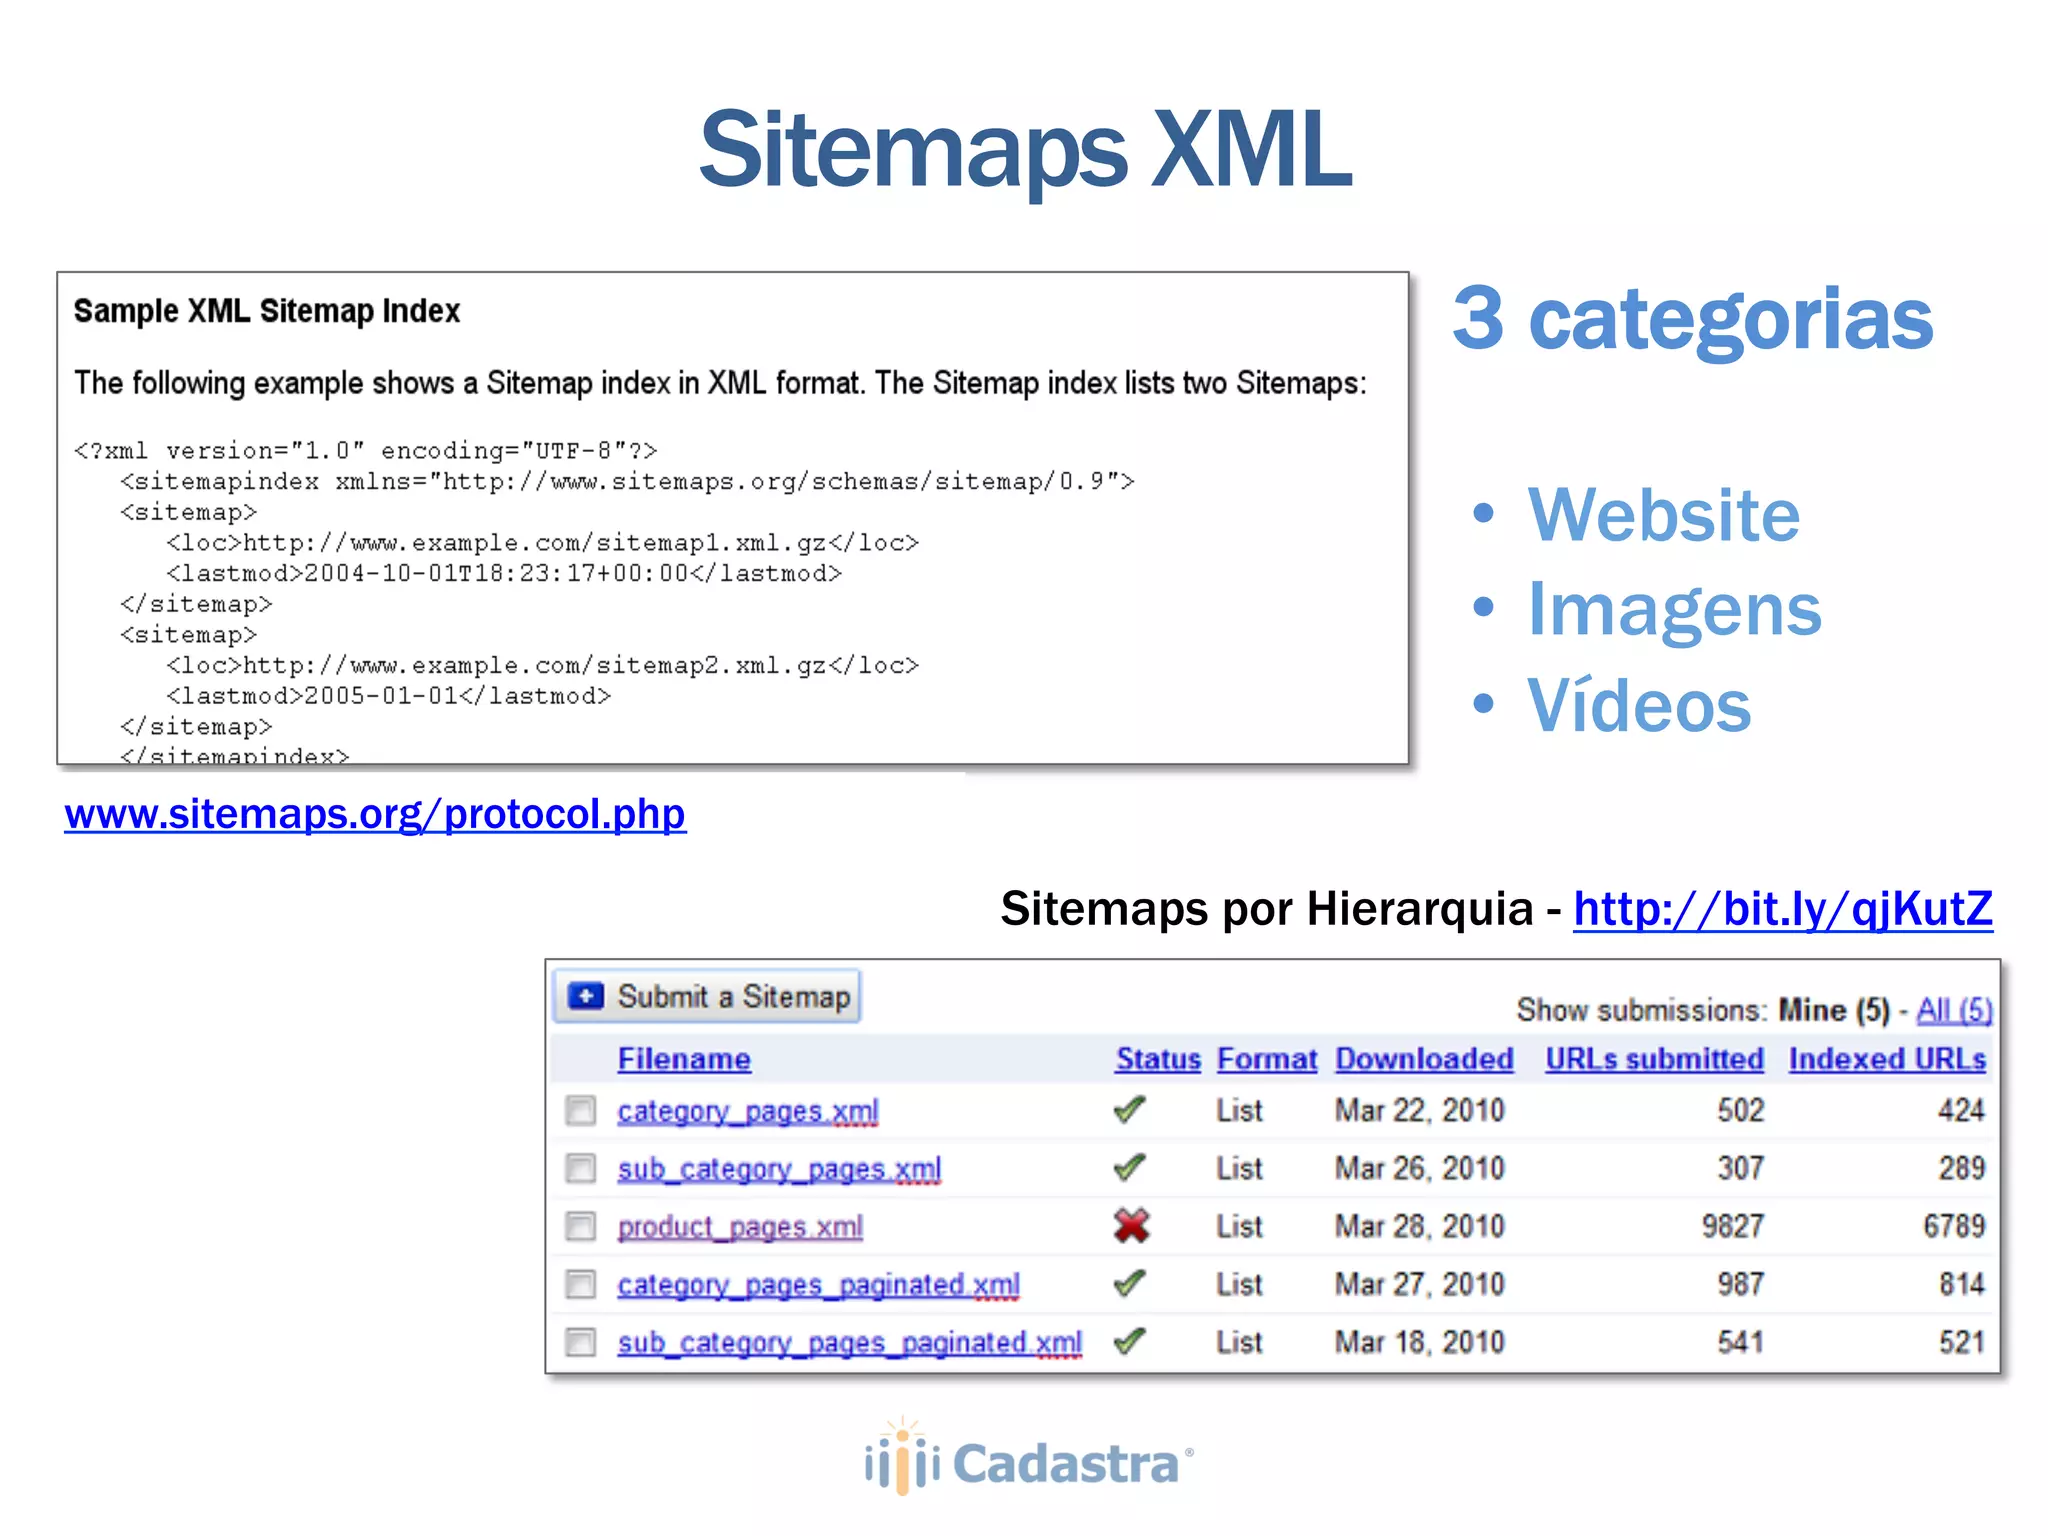This screenshot has width=2048, height=1536.
Task: Click the 3 categorias heading
Action: pyautogui.click(x=1693, y=319)
